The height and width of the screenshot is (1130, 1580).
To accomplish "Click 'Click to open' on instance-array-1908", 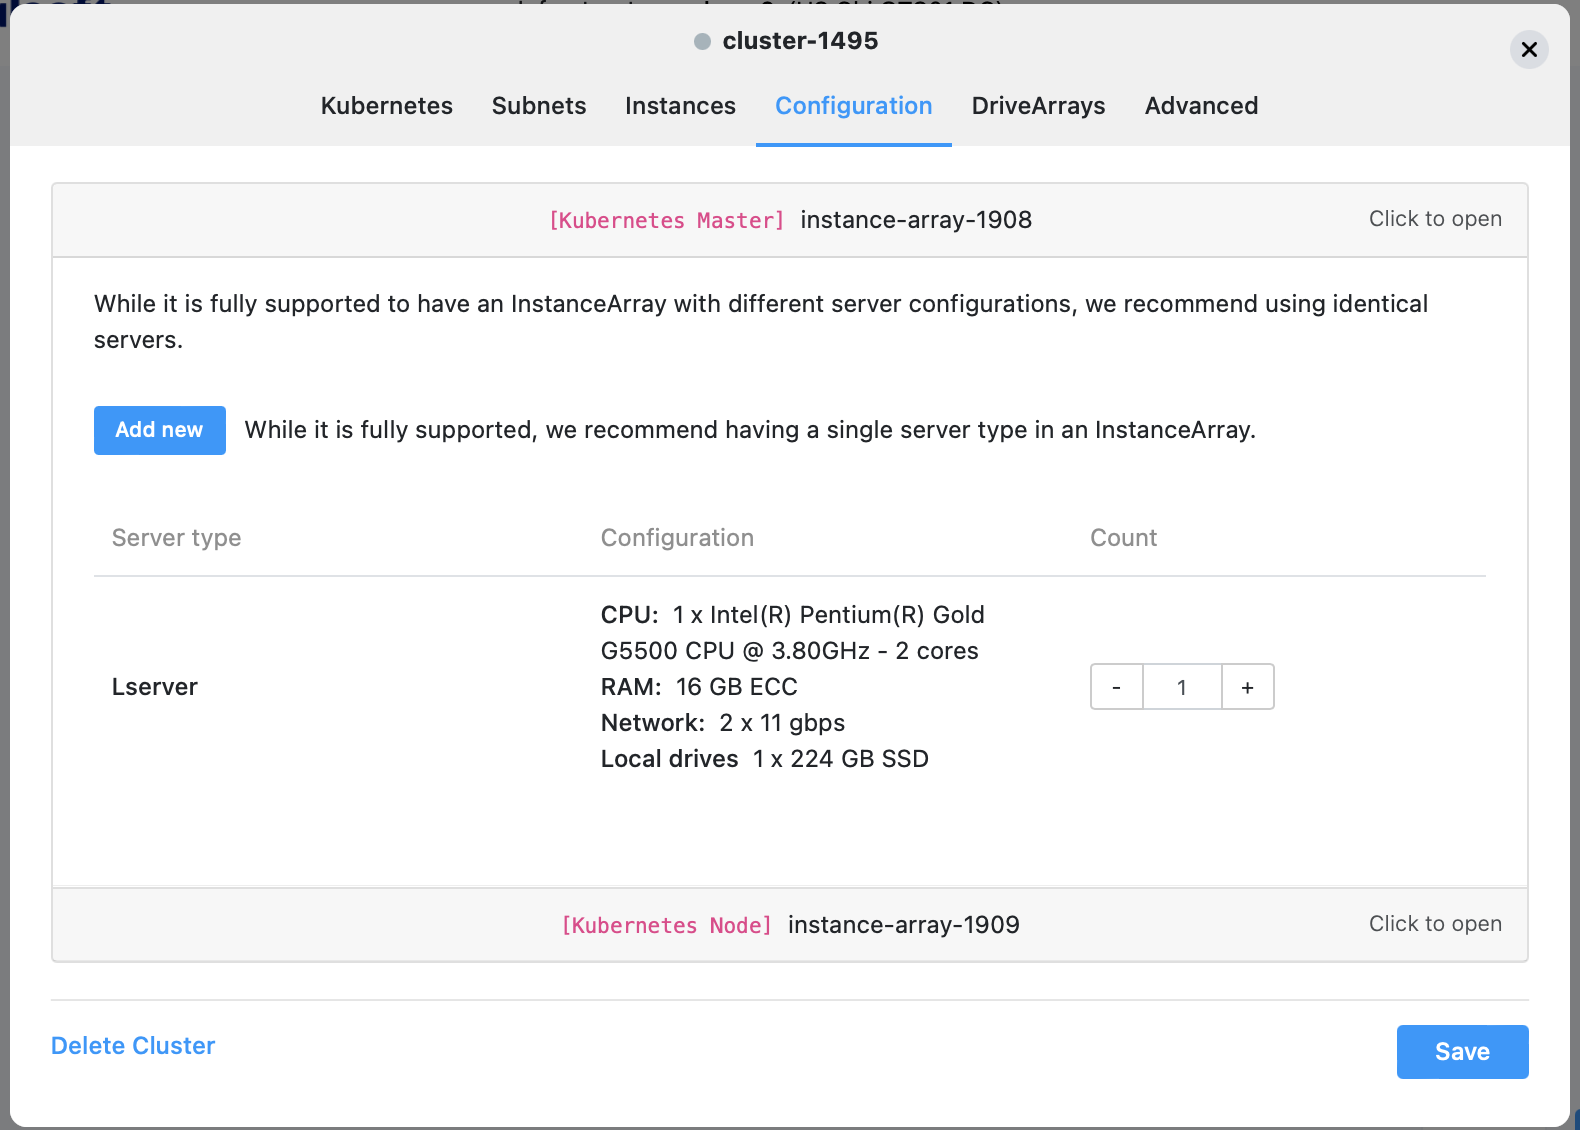I will click(1434, 219).
